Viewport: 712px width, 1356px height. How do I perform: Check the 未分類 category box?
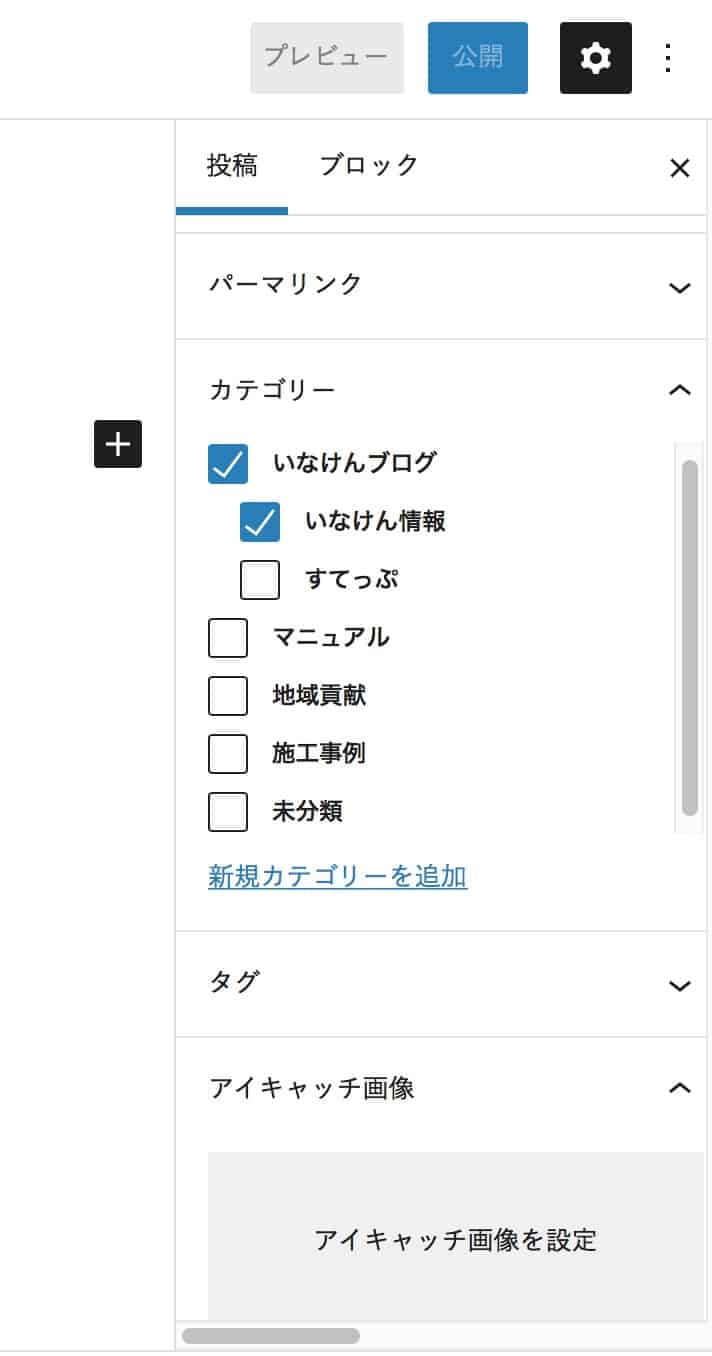point(228,812)
